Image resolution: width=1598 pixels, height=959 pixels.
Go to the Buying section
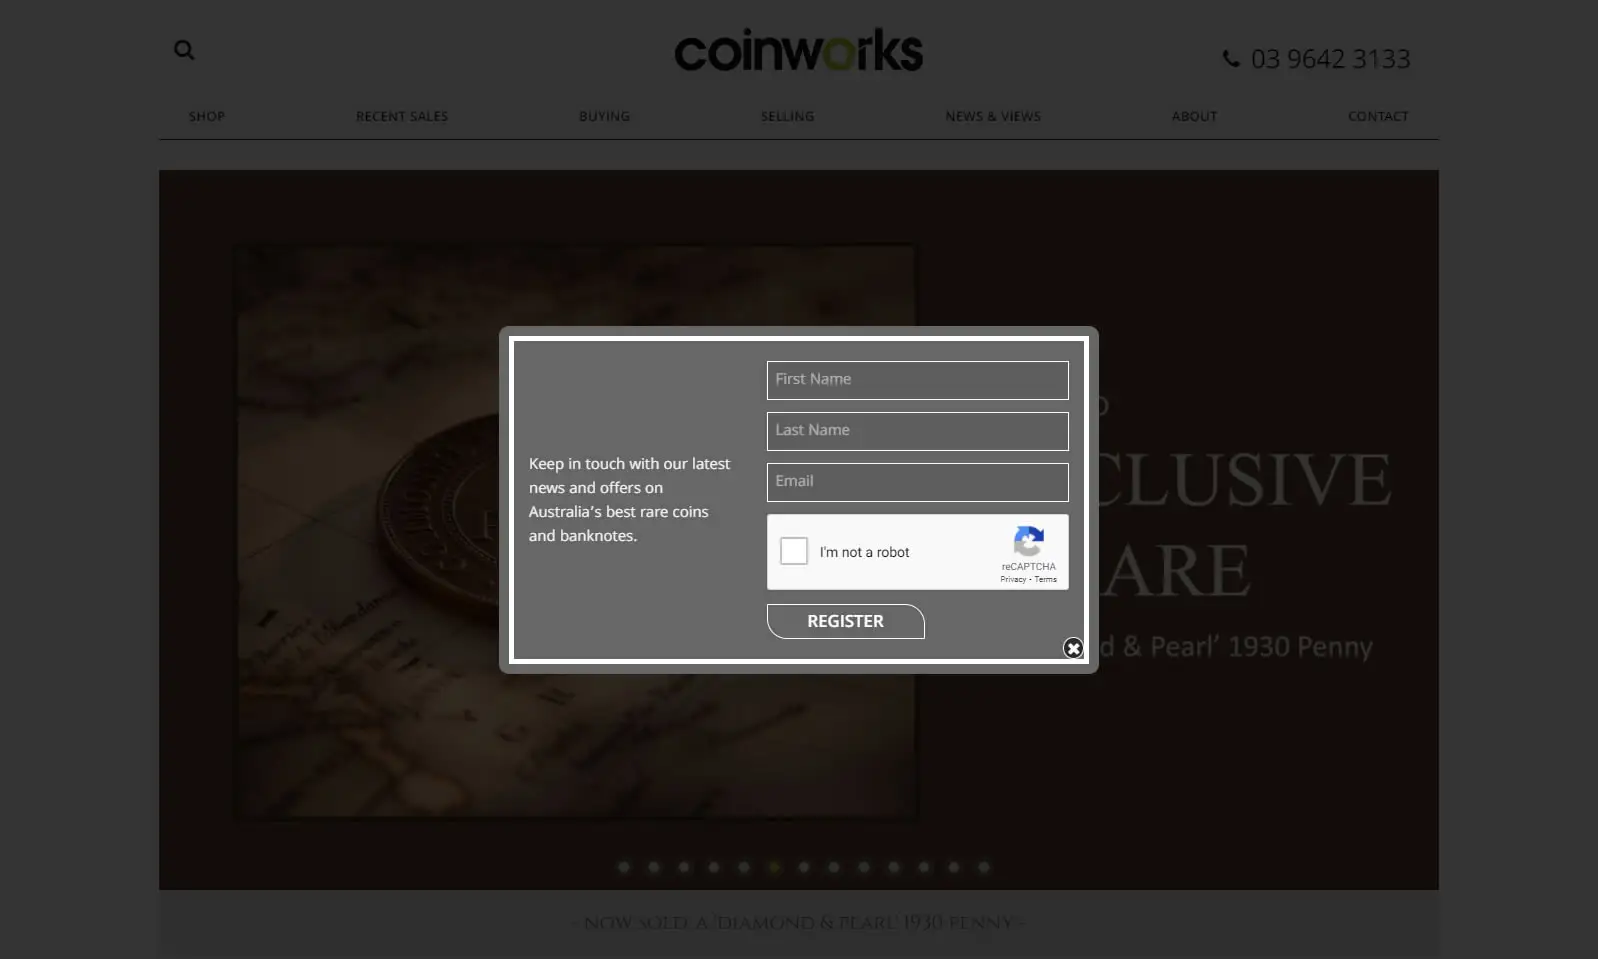604,116
